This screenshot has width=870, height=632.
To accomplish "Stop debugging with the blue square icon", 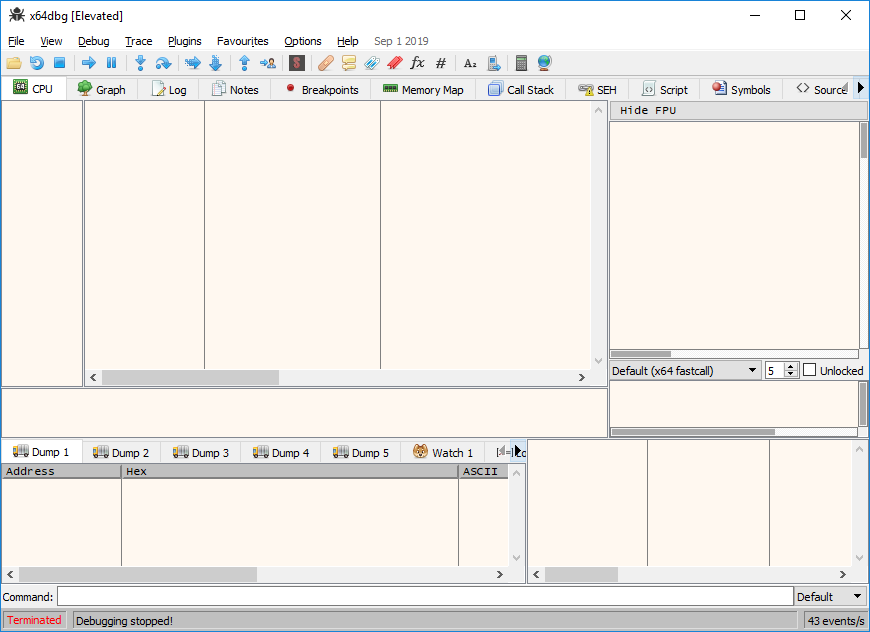I will click(59, 63).
